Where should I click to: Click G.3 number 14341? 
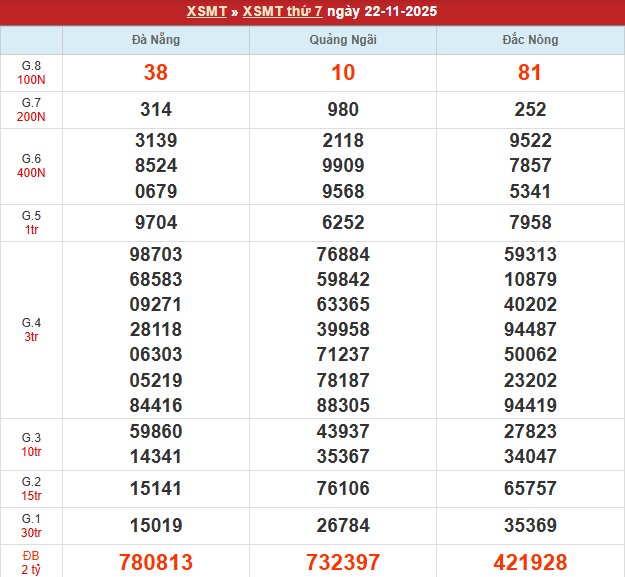pos(156,457)
